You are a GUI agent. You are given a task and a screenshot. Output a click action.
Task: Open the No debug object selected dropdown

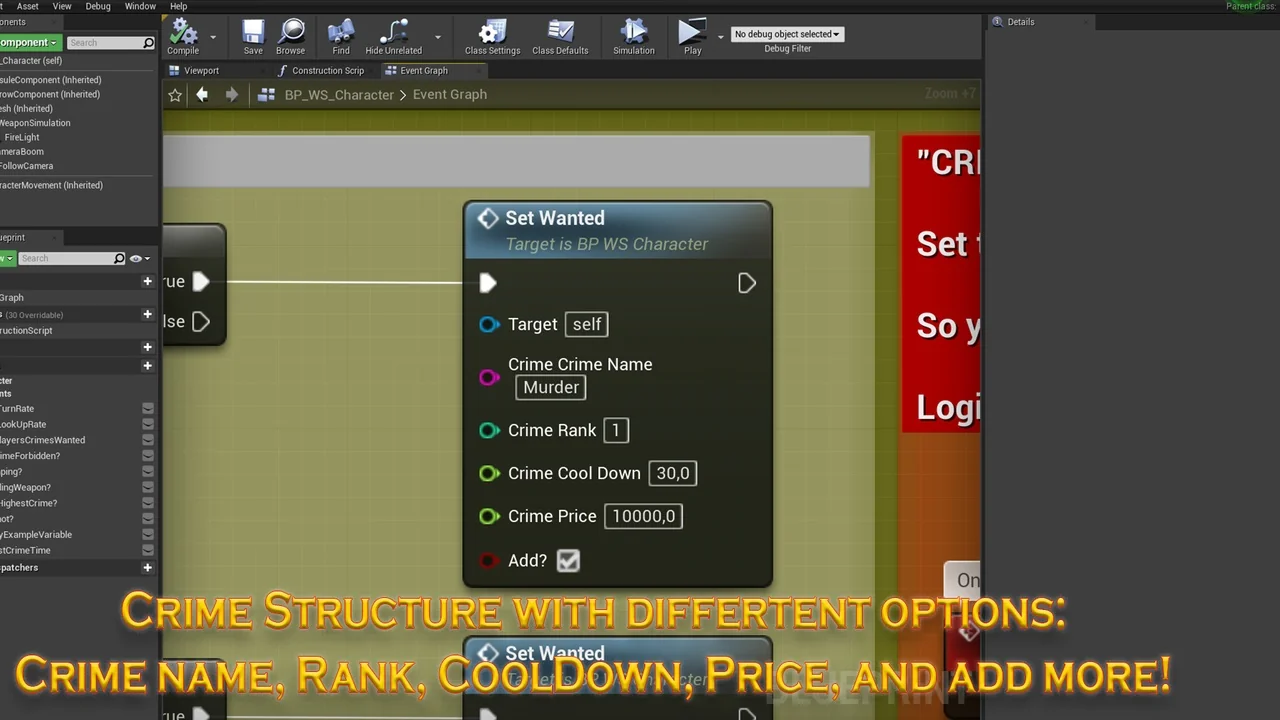pos(787,33)
